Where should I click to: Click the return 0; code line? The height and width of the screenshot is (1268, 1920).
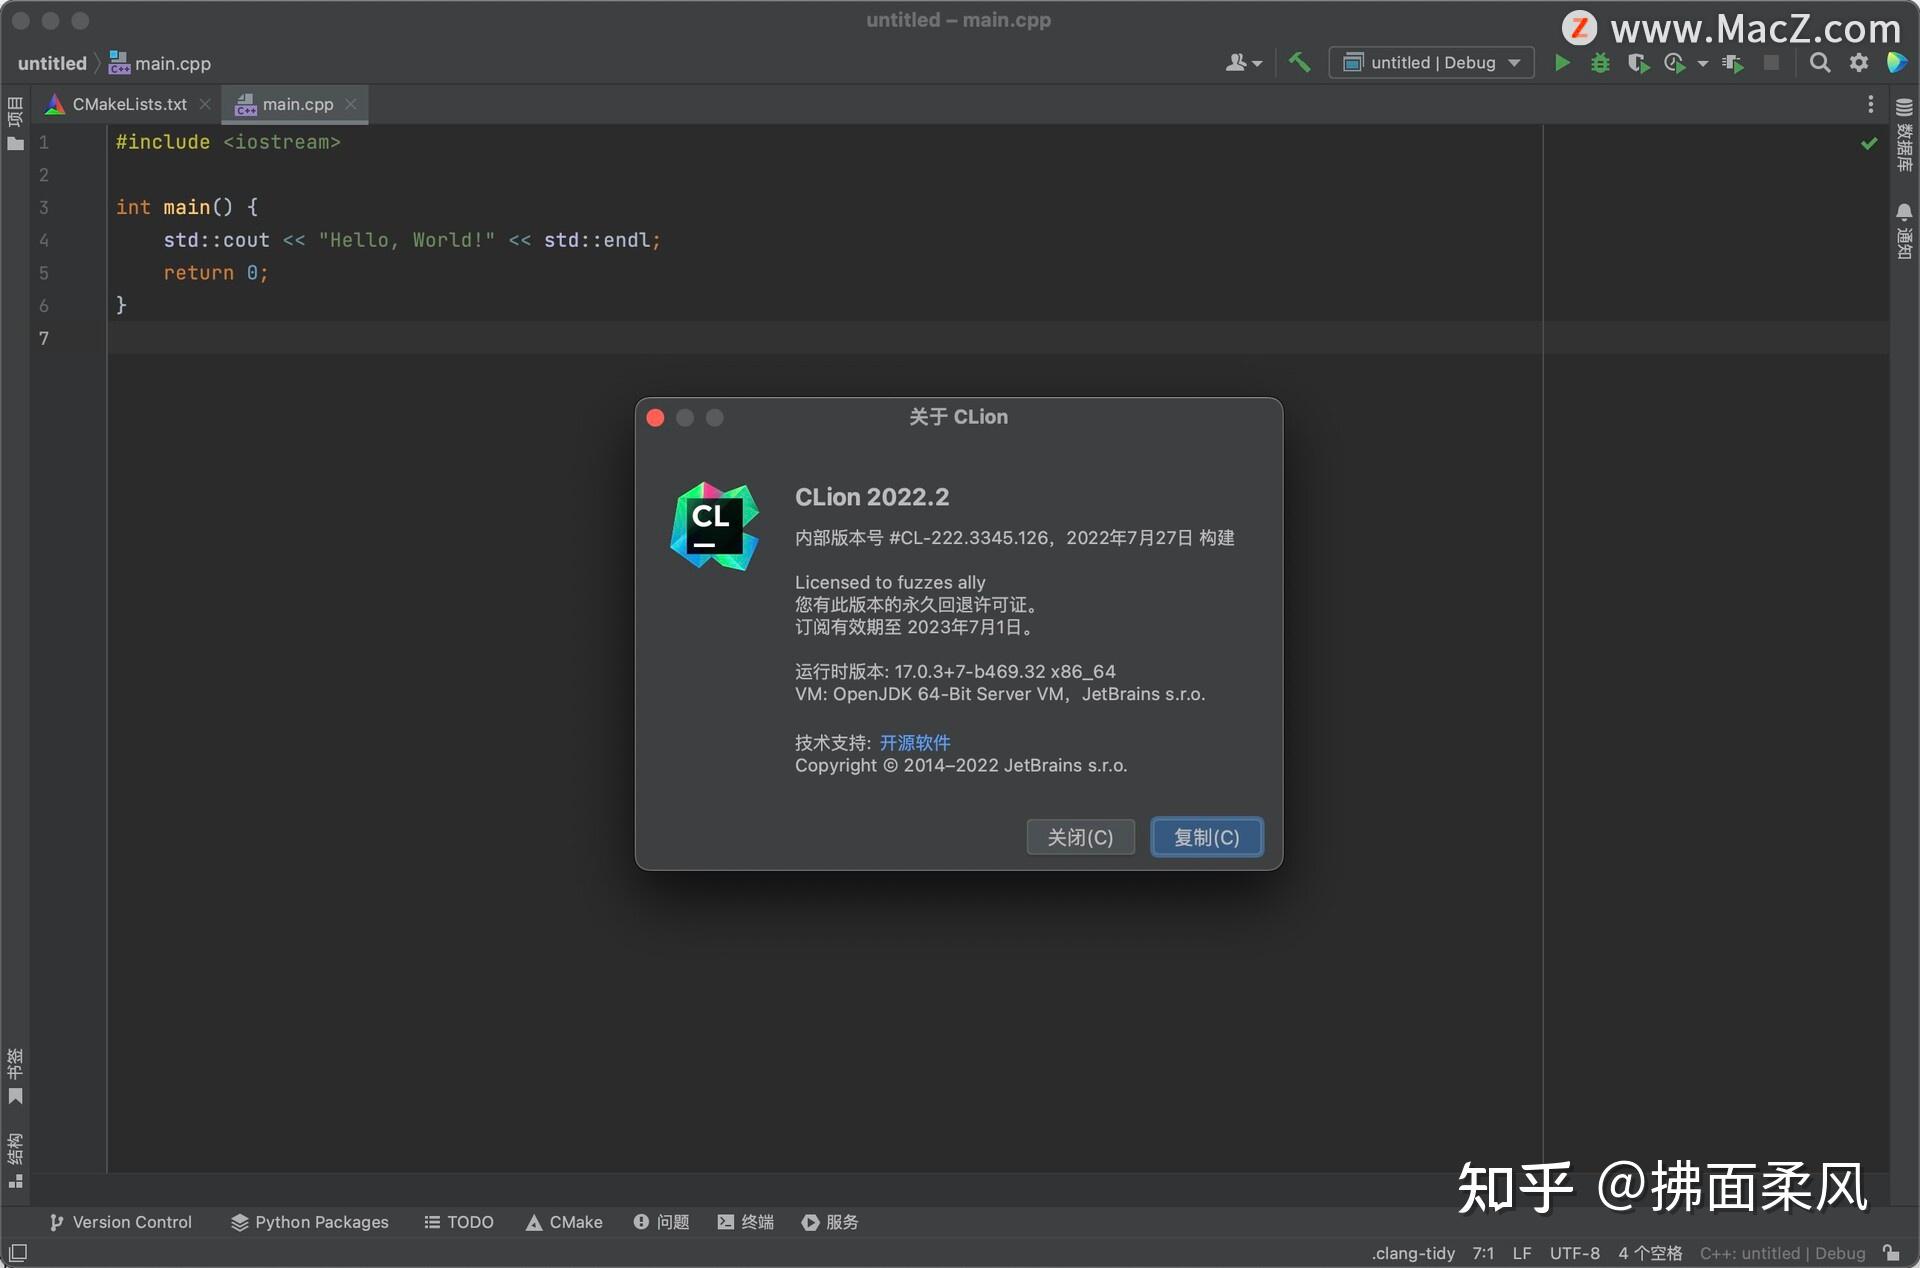coord(215,273)
